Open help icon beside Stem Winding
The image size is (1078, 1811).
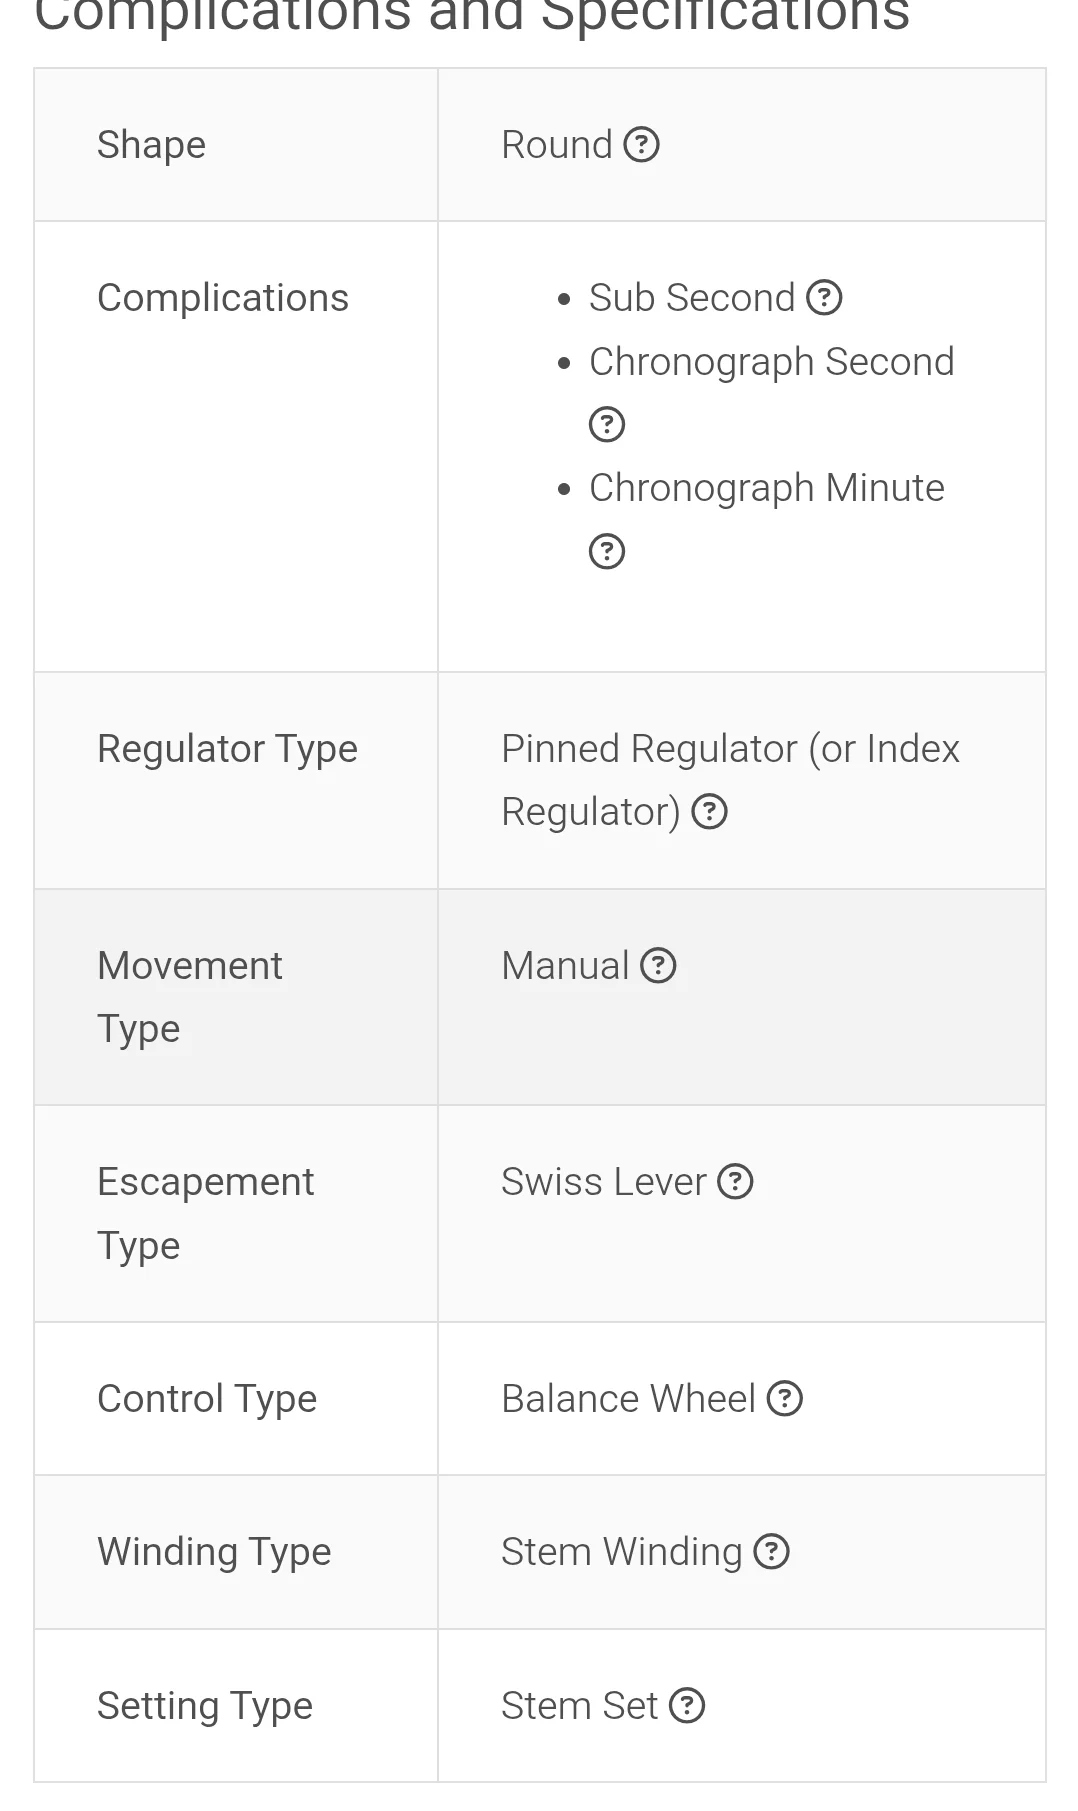pyautogui.click(x=771, y=1552)
